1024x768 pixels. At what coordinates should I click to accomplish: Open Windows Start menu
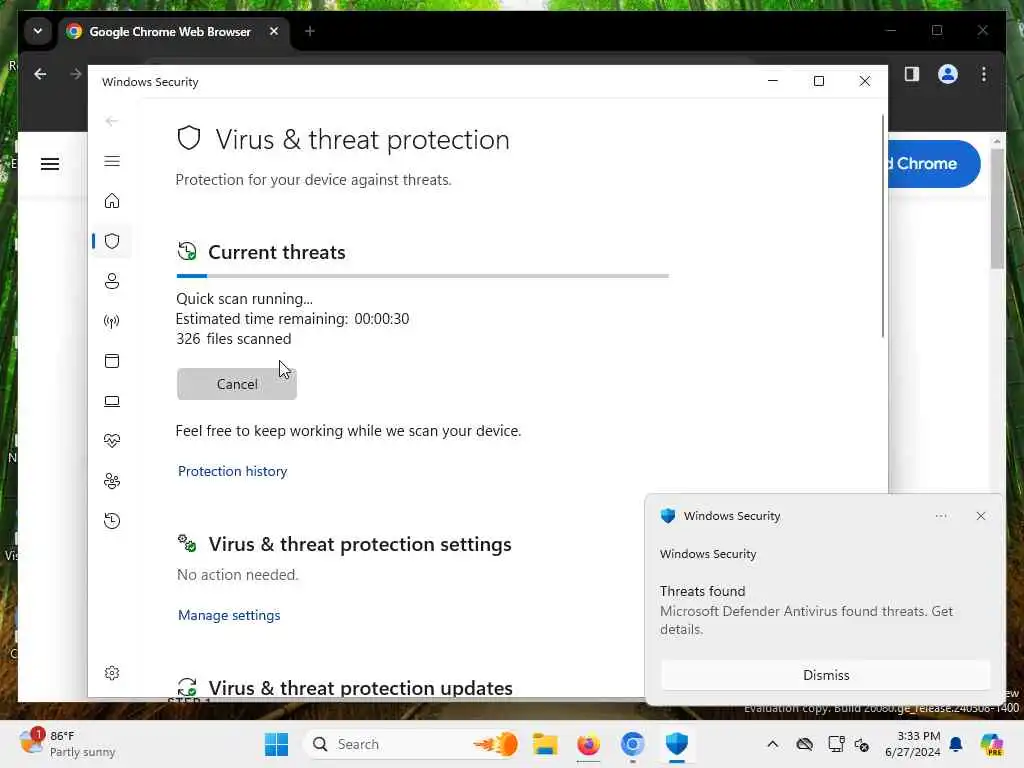pos(276,744)
